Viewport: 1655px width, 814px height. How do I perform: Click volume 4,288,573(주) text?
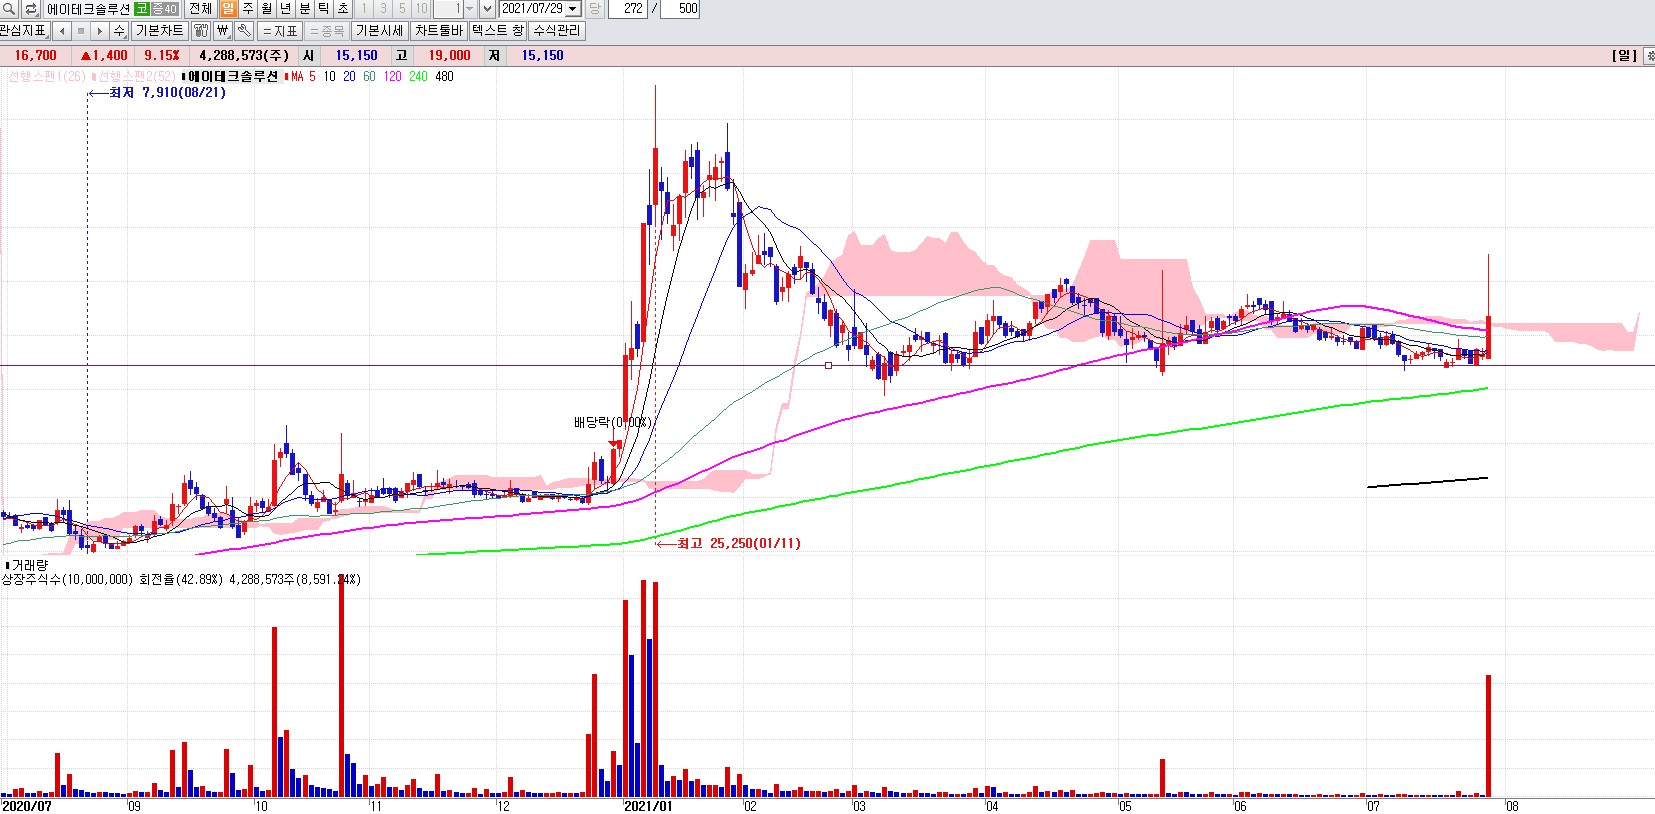click(x=244, y=56)
